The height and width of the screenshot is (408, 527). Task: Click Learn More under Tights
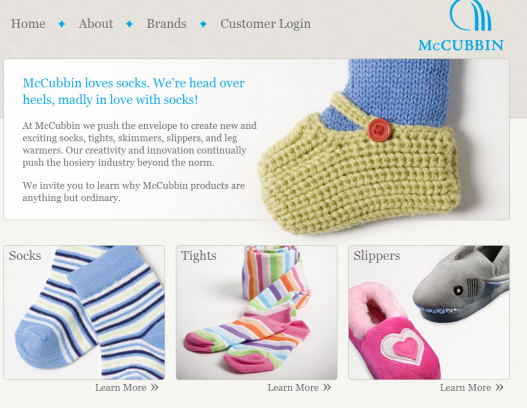tap(293, 387)
